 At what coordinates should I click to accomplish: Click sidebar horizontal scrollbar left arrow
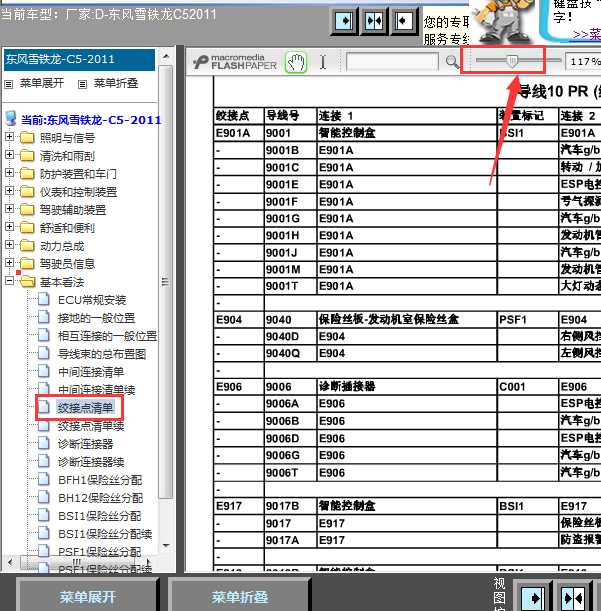pyautogui.click(x=10, y=562)
